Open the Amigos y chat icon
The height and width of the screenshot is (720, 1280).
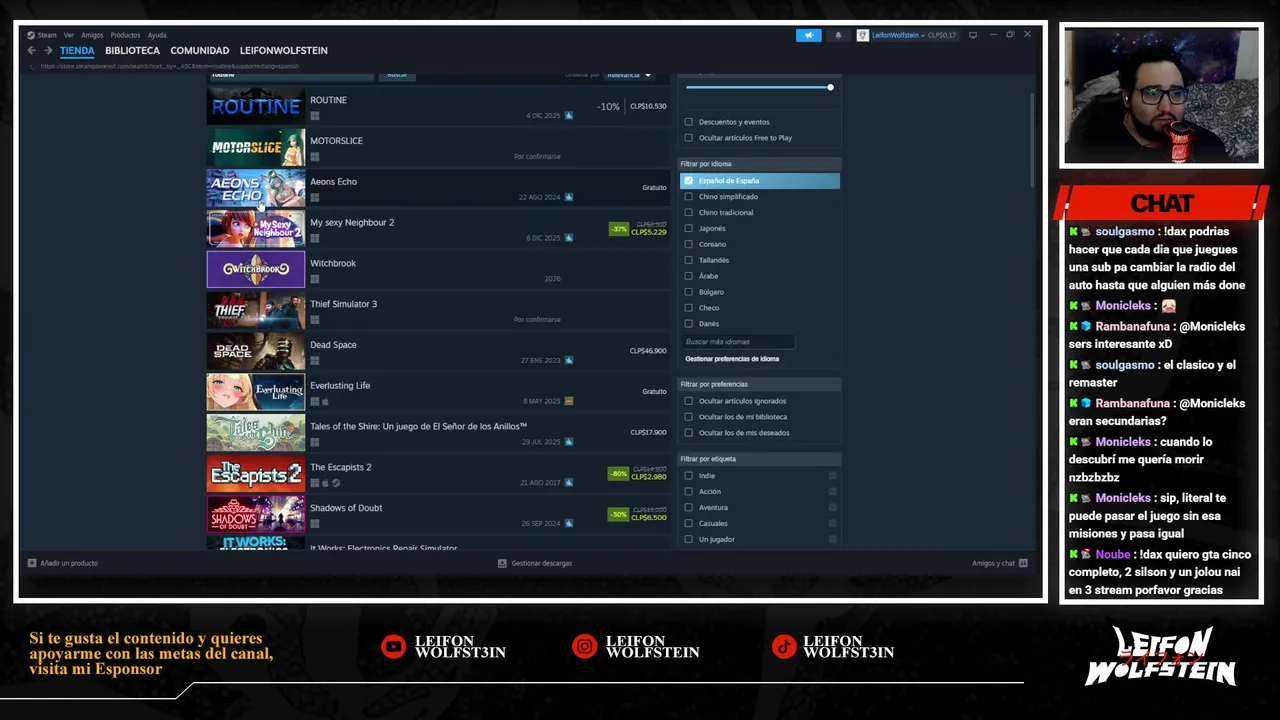click(x=1023, y=563)
